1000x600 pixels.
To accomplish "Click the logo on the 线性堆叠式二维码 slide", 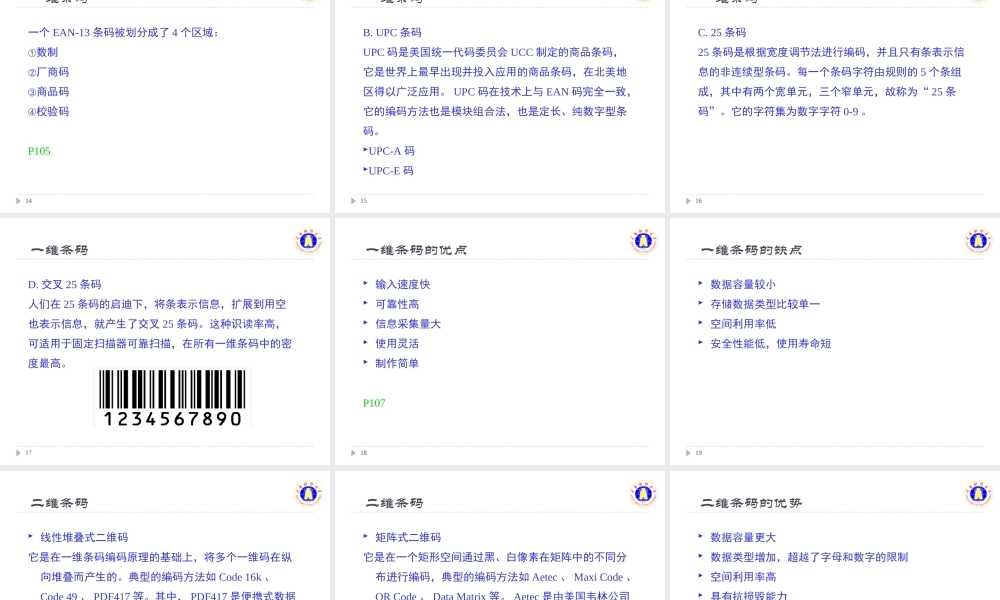I will click(x=308, y=493).
